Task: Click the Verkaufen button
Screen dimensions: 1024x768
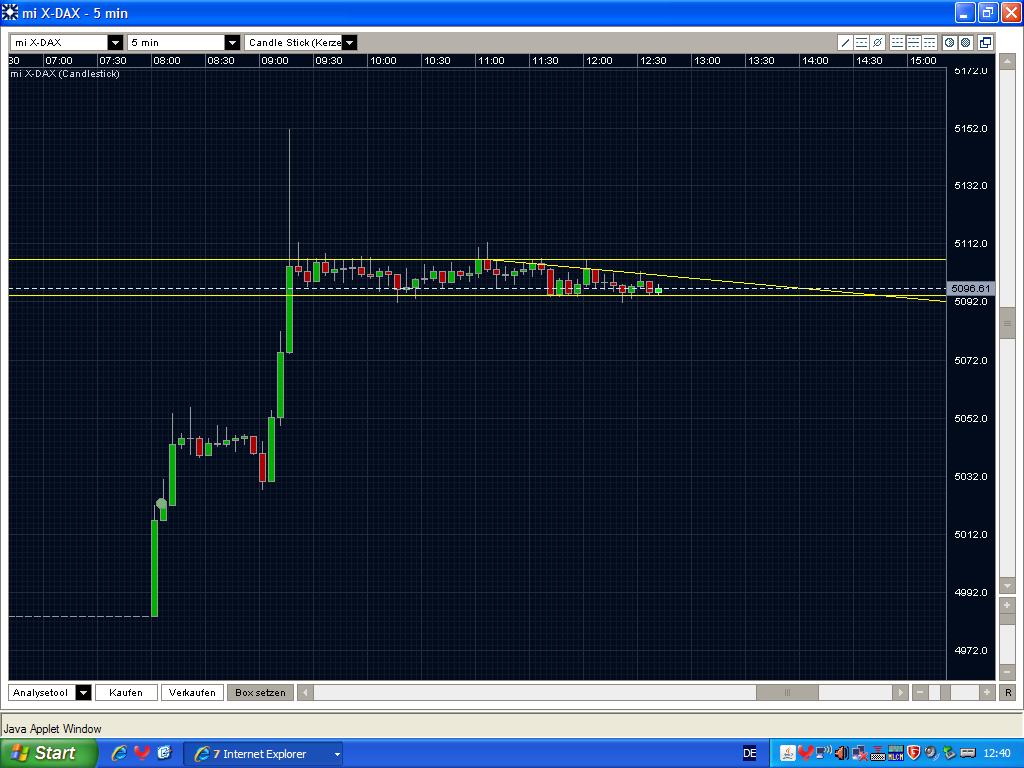Action: pos(192,692)
